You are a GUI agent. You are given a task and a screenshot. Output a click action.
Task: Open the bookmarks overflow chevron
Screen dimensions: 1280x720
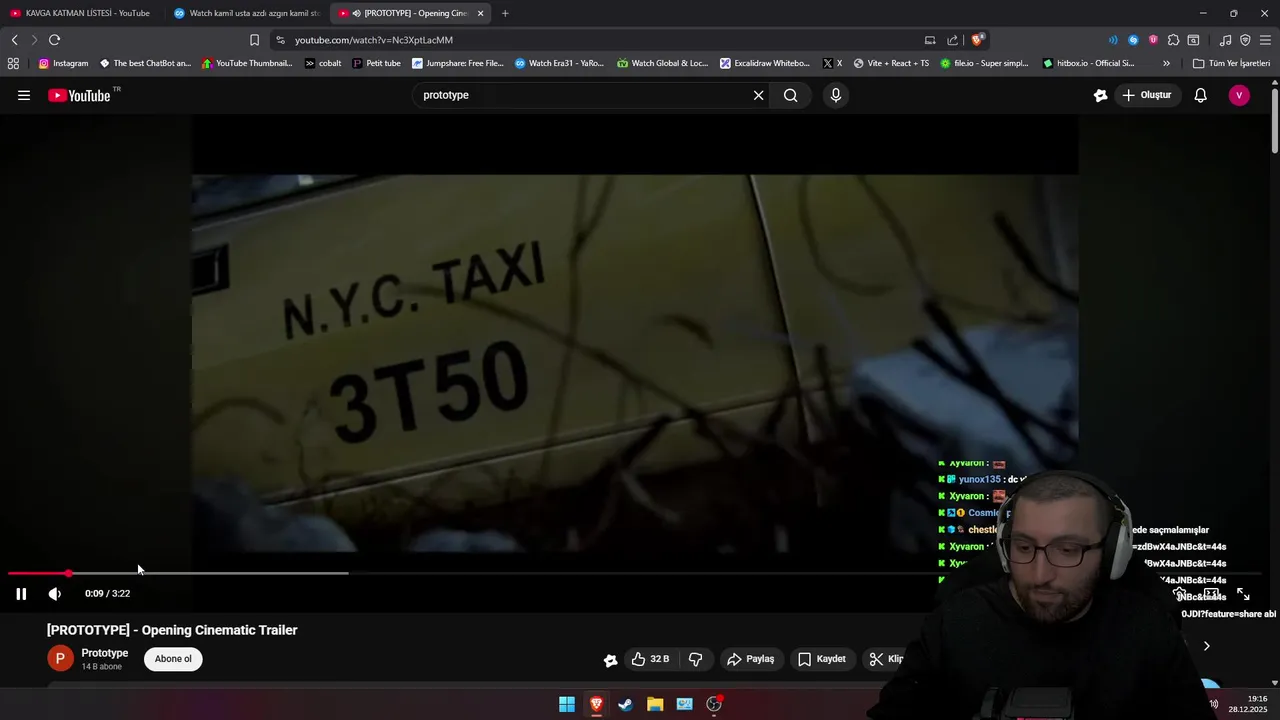click(x=1166, y=63)
